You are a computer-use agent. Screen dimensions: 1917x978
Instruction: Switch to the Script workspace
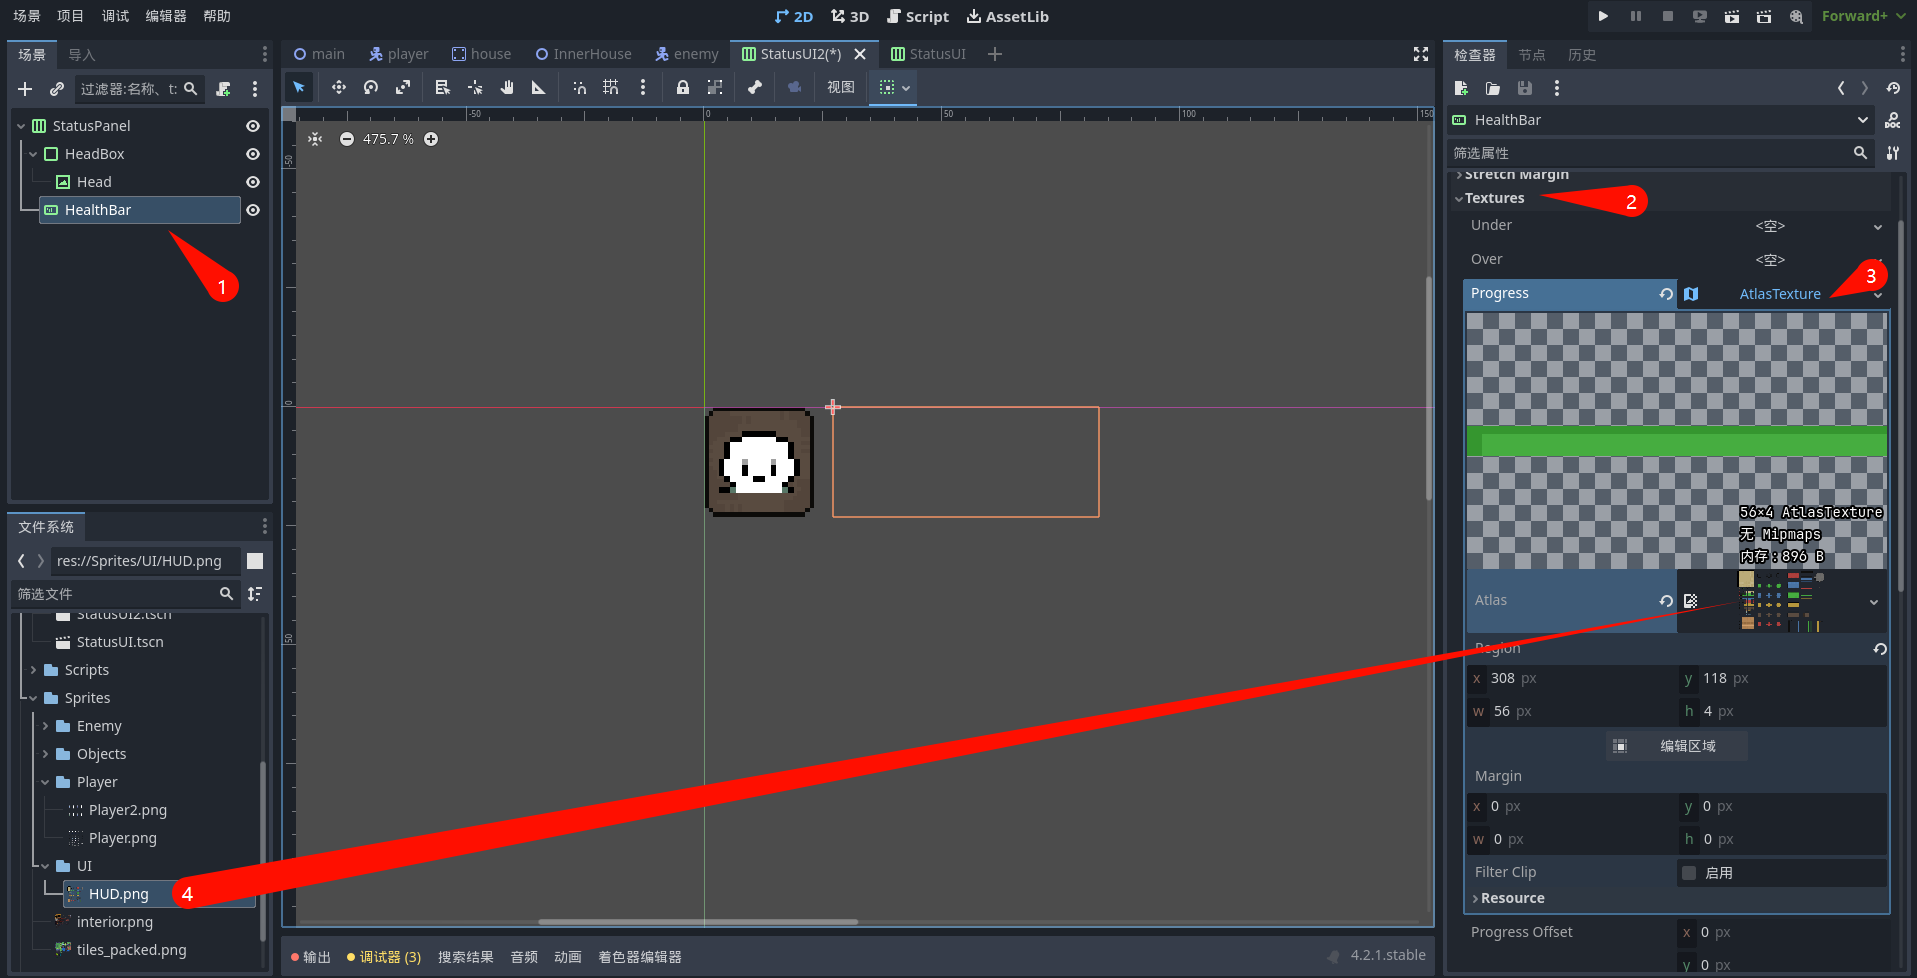(918, 16)
